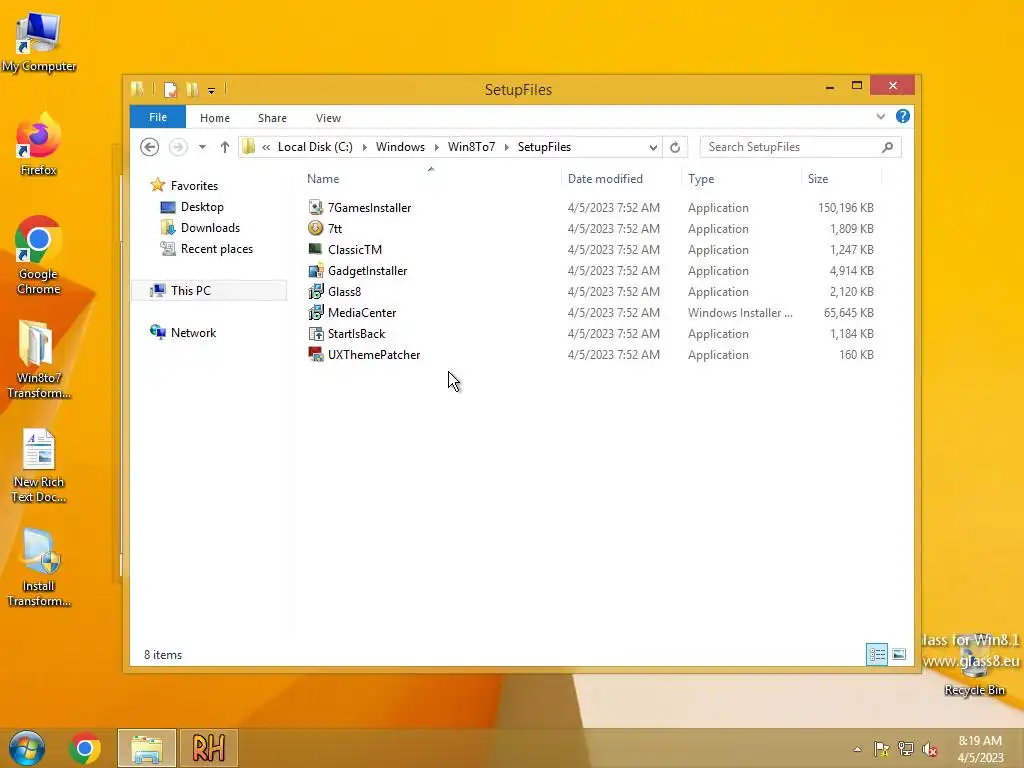Select Recent places in navigation pane
This screenshot has height=768, width=1024.
(217, 249)
